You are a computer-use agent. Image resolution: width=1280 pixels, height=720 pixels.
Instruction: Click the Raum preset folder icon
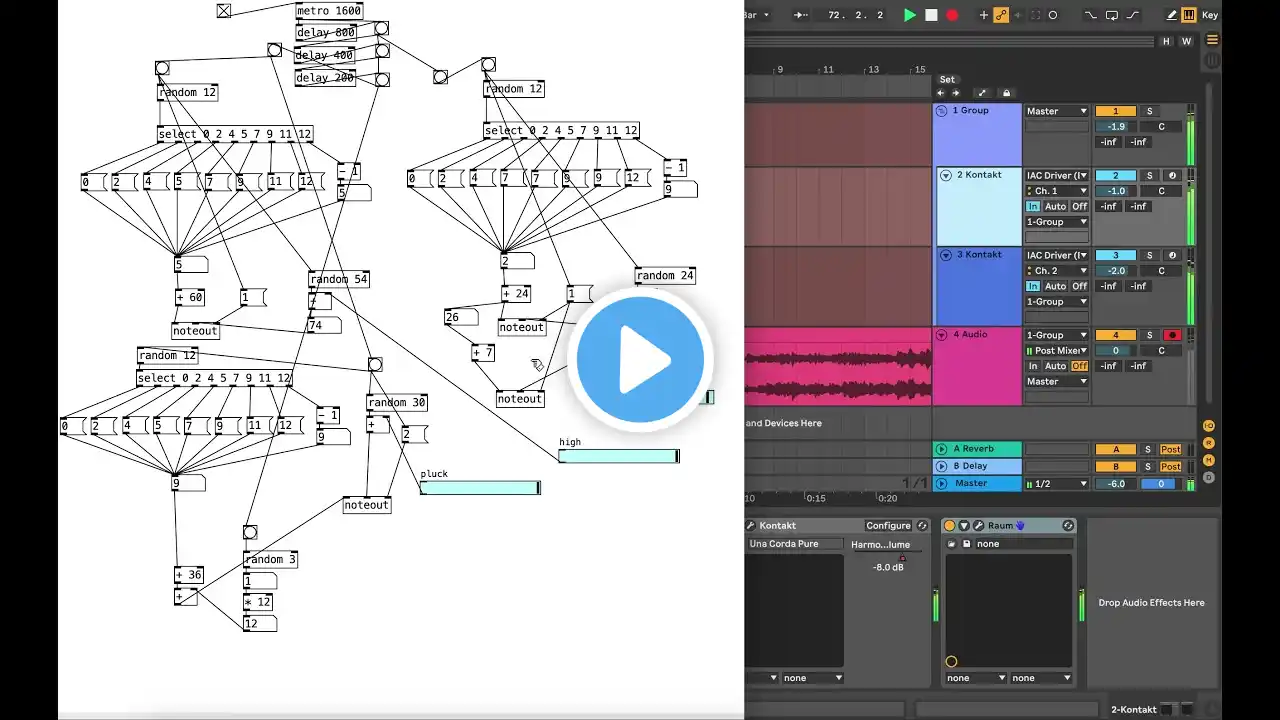pyautogui.click(x=952, y=544)
